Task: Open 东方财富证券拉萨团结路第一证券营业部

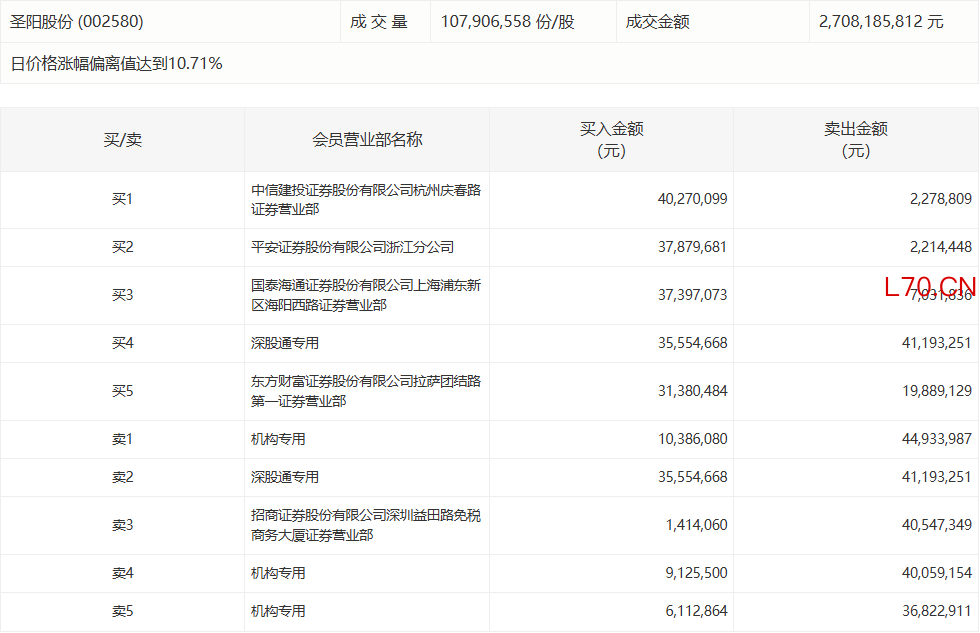Action: (x=365, y=391)
